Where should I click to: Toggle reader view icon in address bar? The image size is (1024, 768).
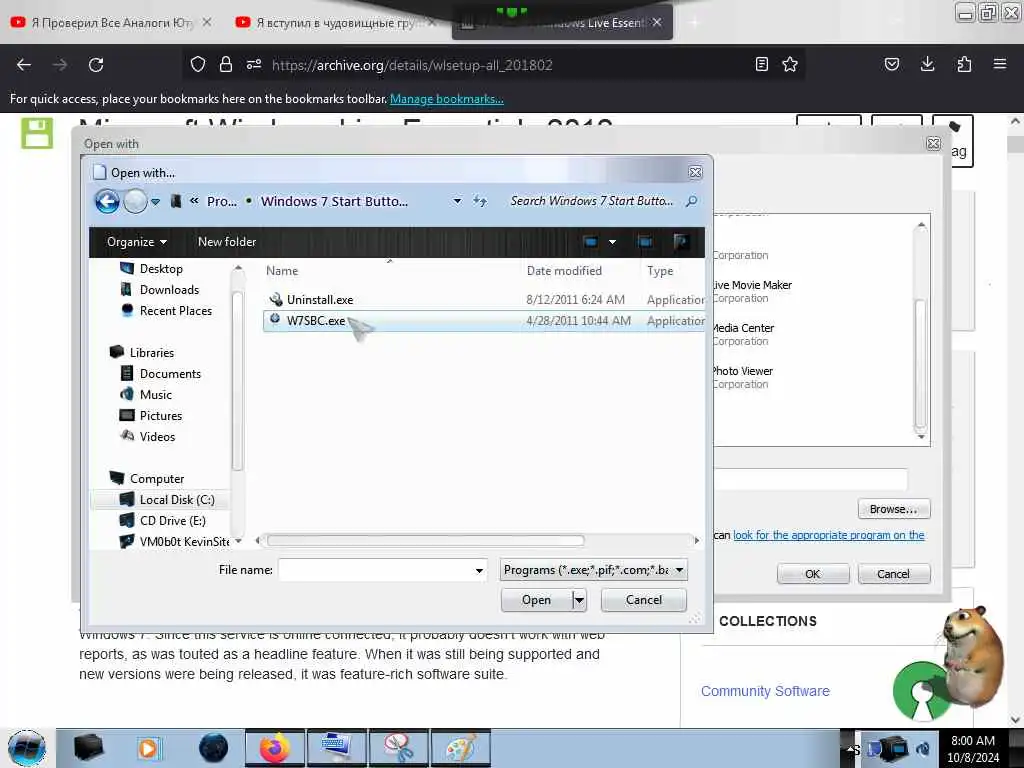(x=761, y=64)
